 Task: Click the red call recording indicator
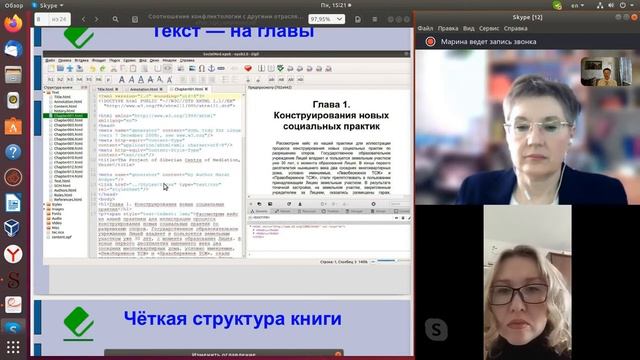(x=430, y=42)
